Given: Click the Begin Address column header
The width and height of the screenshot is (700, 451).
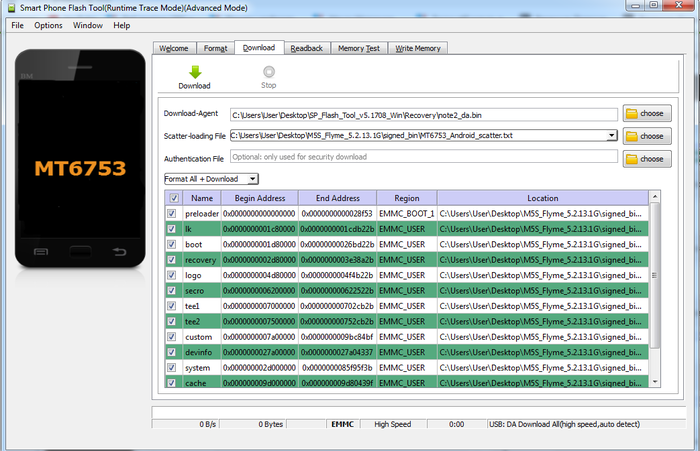Looking at the screenshot, I should (259, 198).
